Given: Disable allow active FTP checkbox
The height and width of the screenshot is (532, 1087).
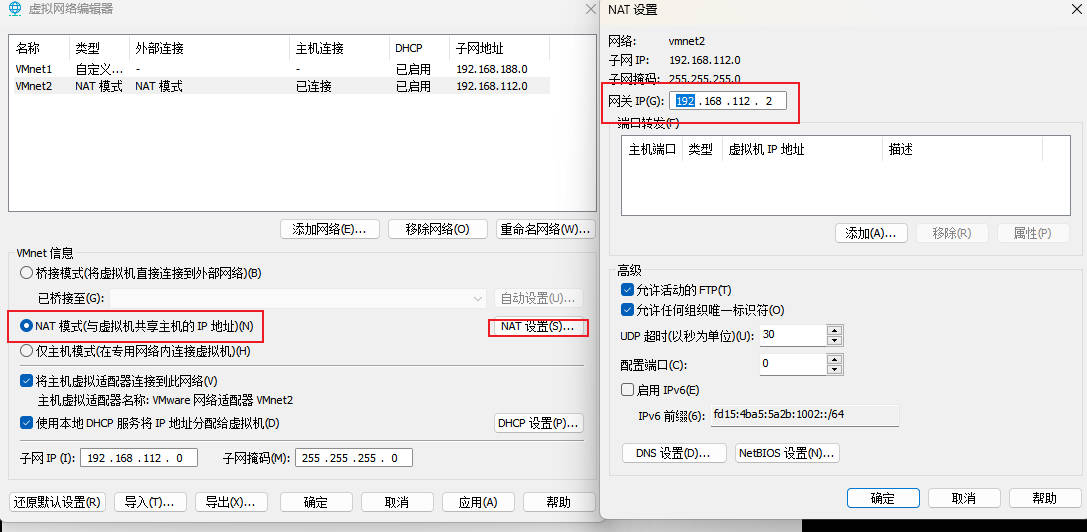Looking at the screenshot, I should coord(628,290).
